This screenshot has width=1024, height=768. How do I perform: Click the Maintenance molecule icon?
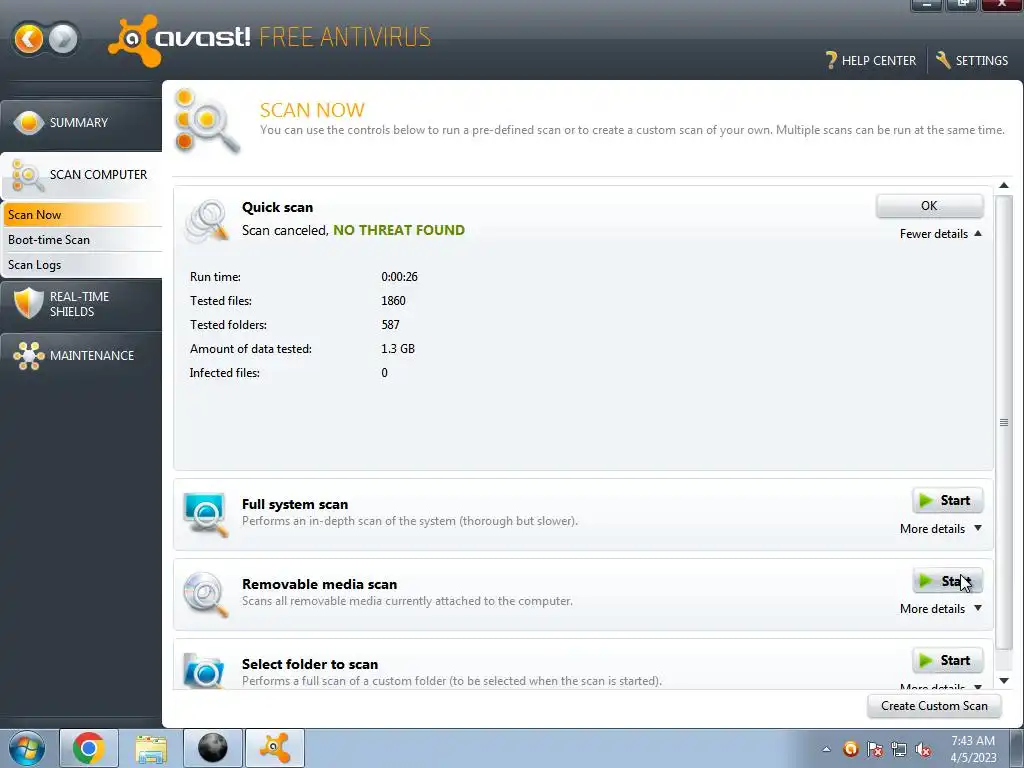coord(29,356)
